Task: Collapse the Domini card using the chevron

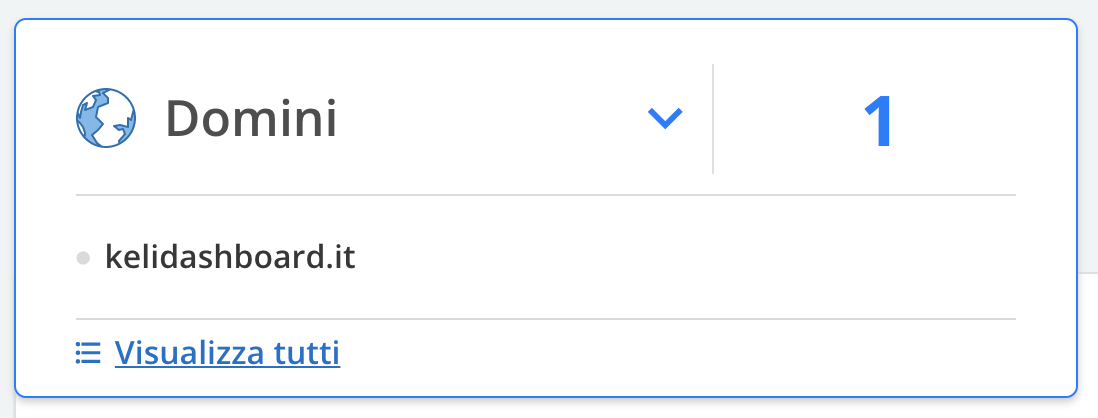Action: (665, 118)
